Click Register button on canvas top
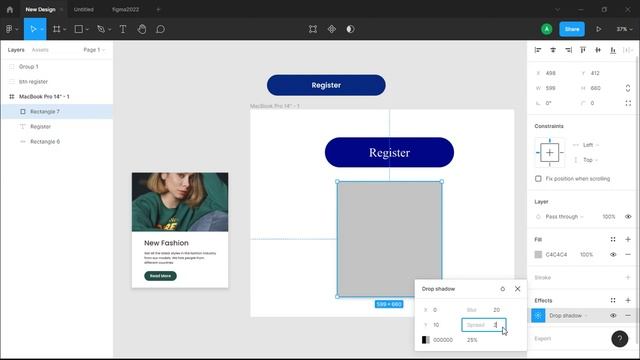Viewport: 640px width, 360px height. click(326, 85)
